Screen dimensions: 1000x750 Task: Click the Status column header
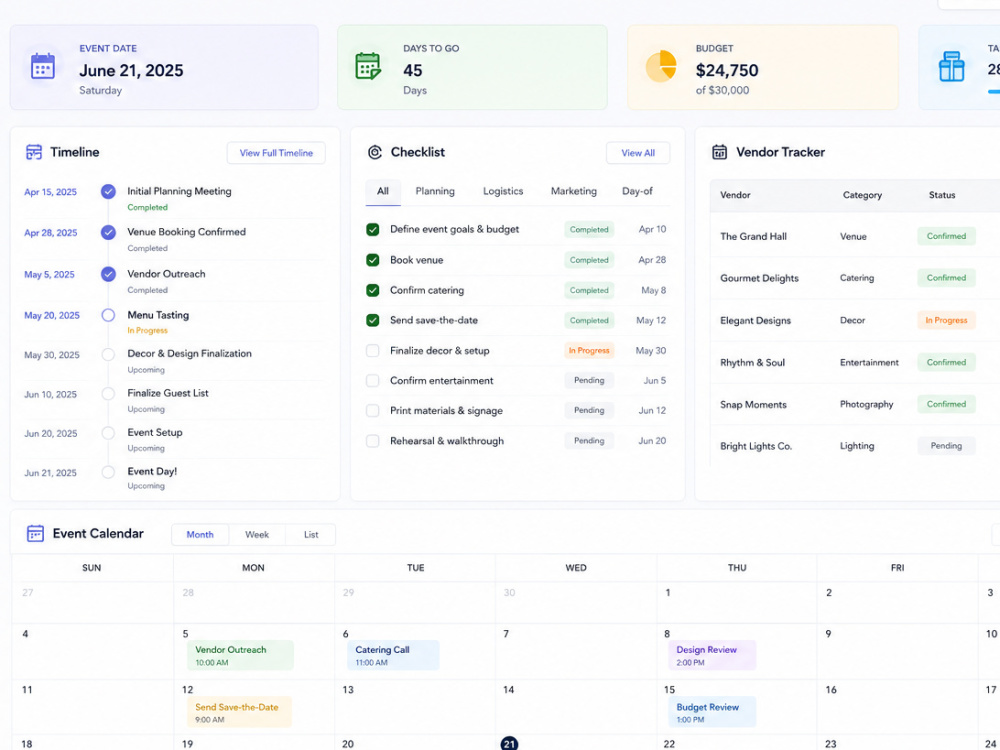(x=942, y=195)
